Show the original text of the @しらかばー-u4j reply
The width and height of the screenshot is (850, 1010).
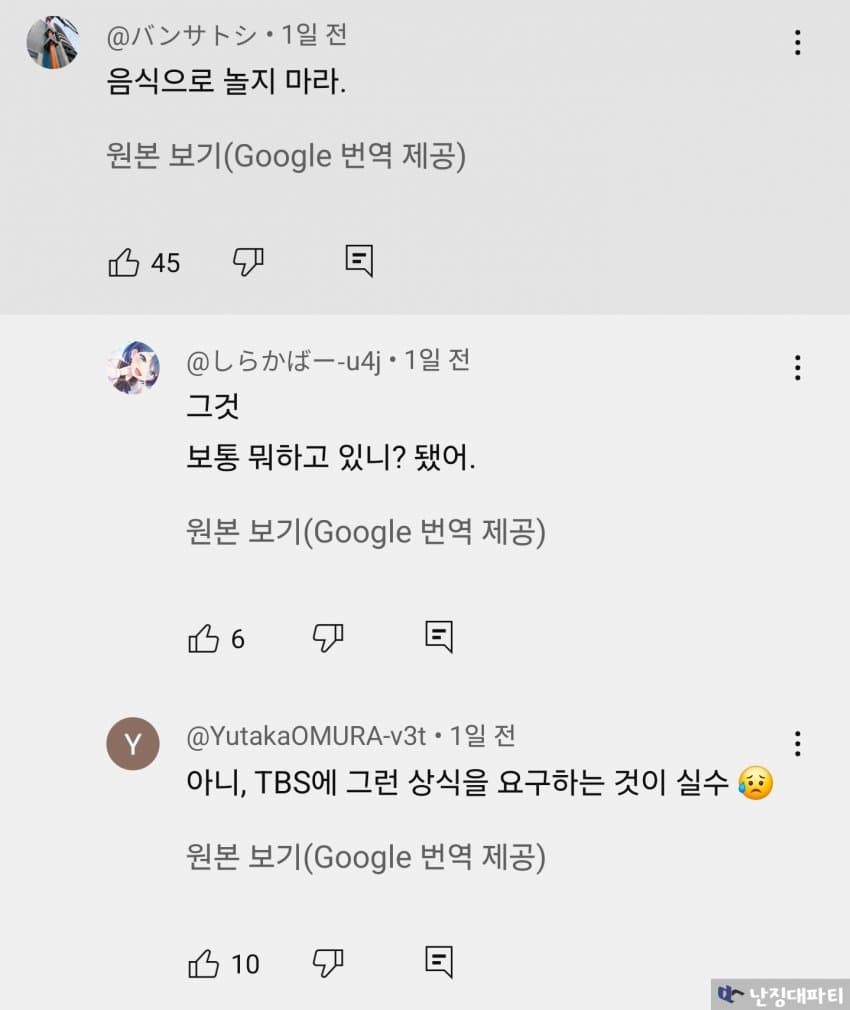[366, 532]
